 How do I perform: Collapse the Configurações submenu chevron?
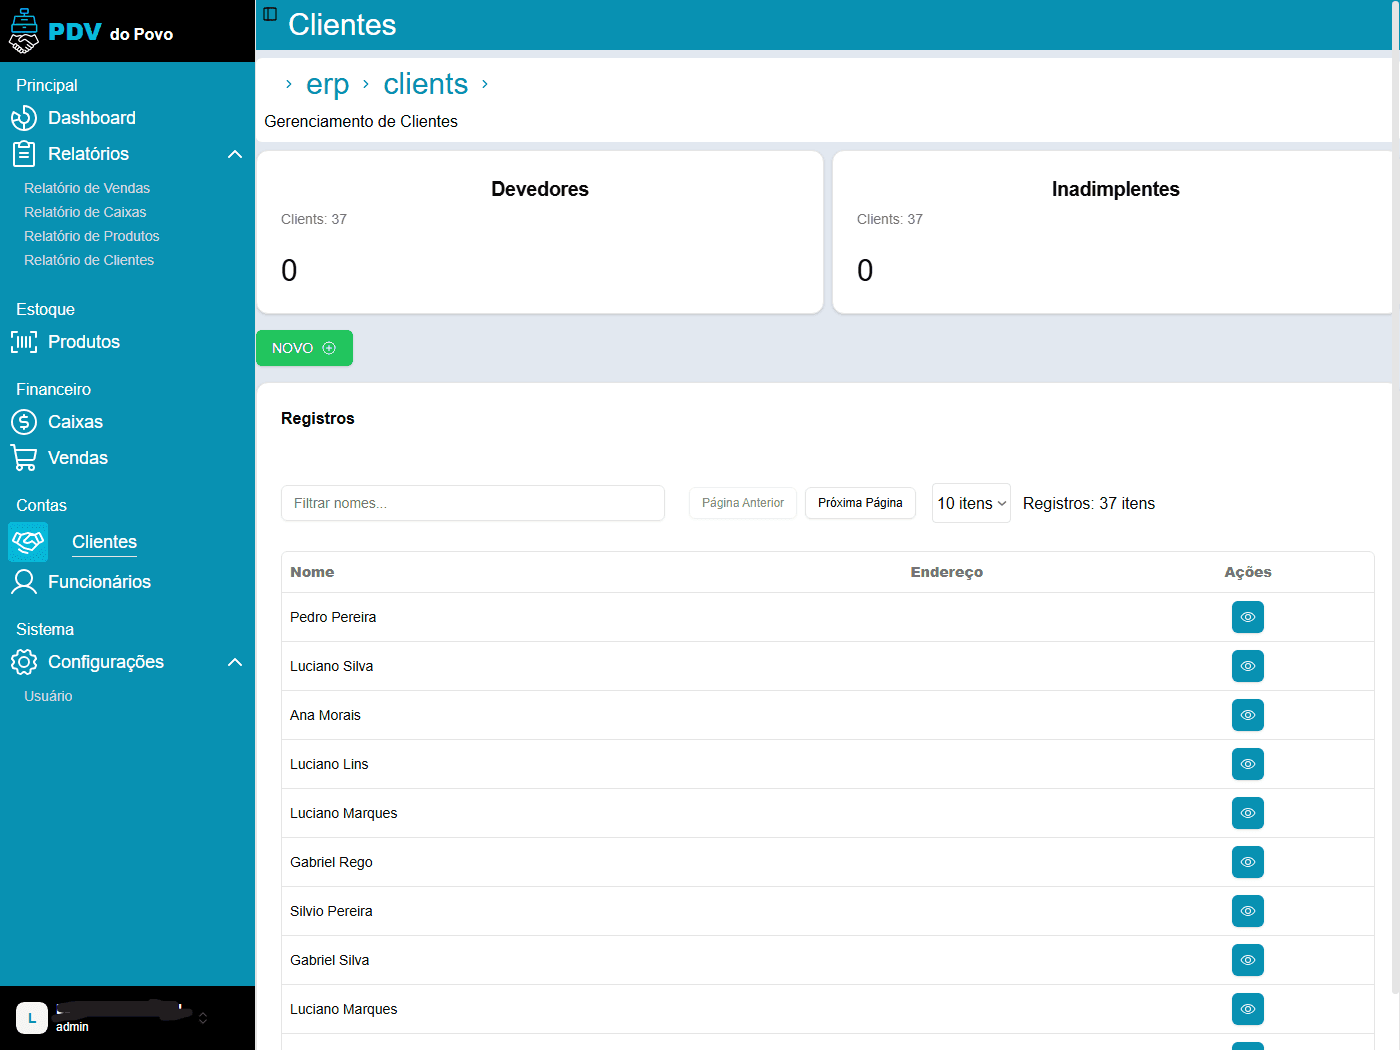click(x=235, y=662)
